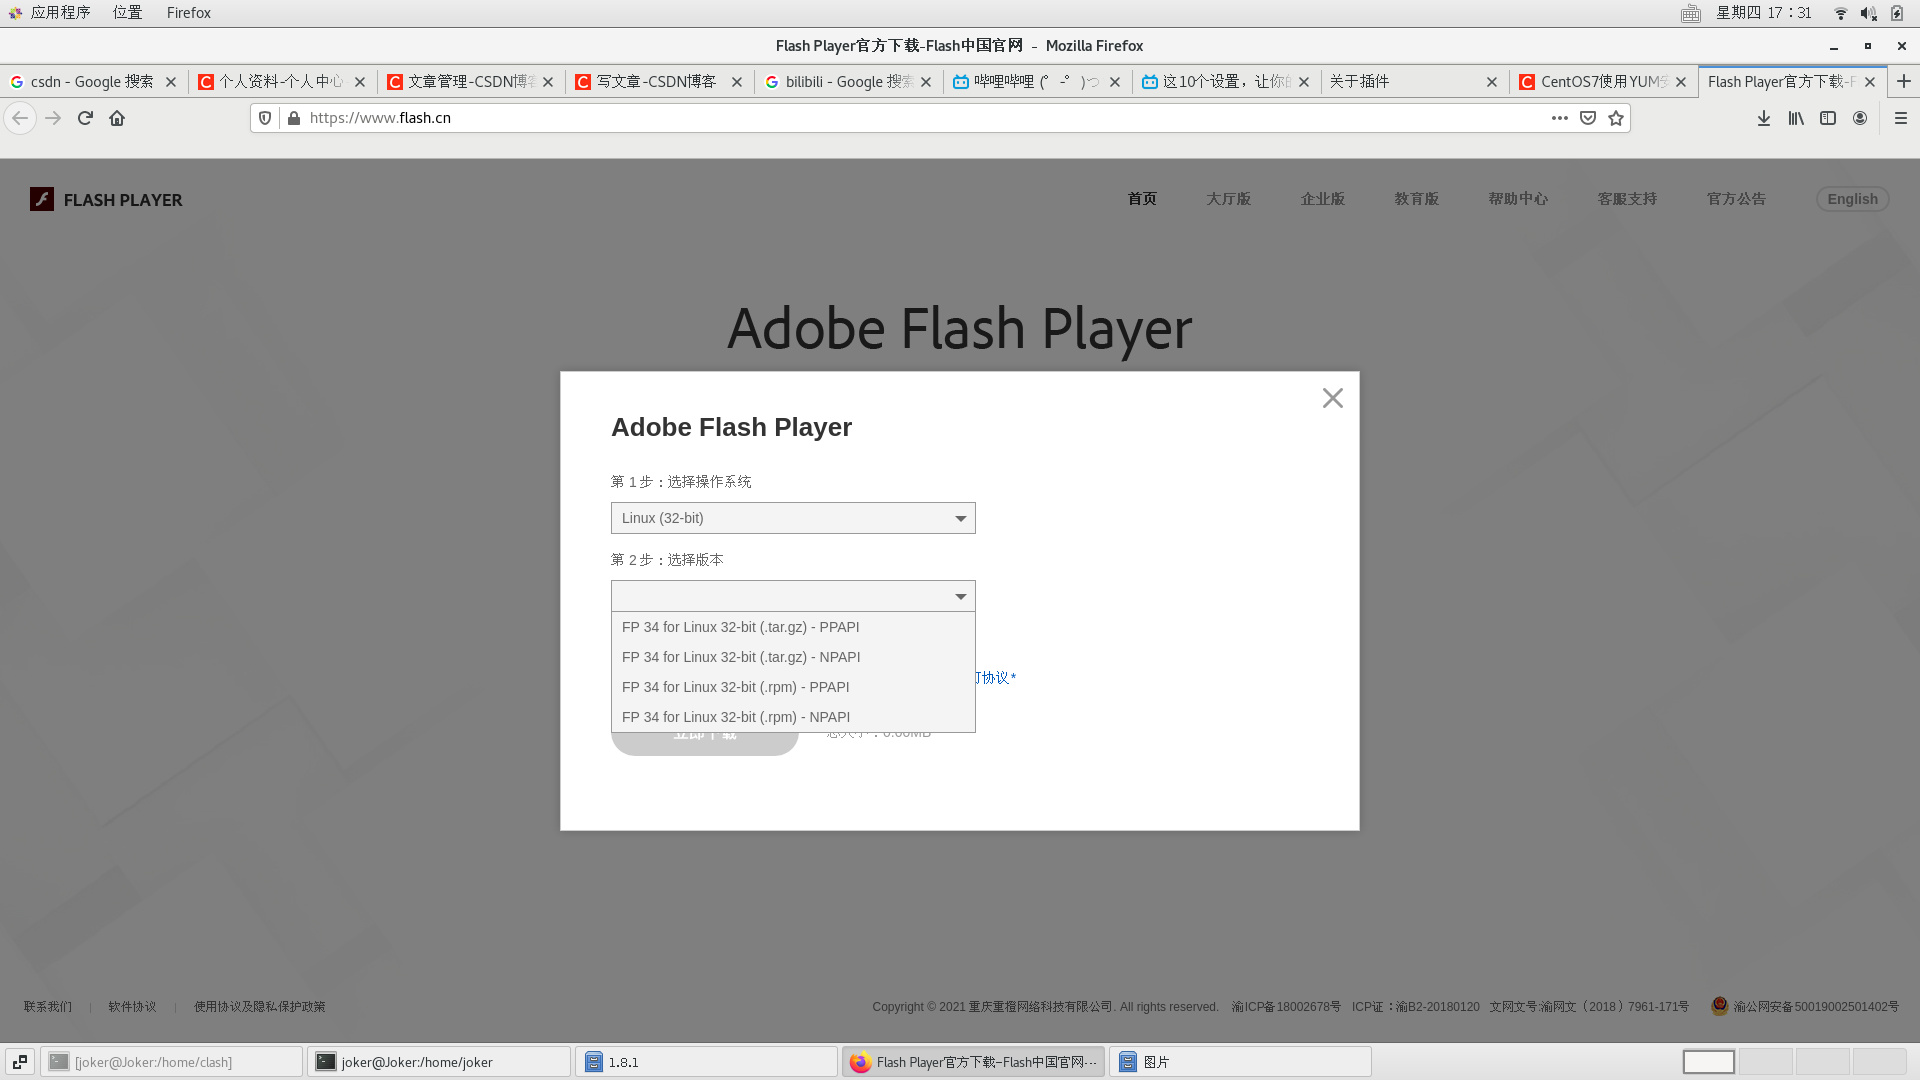The height and width of the screenshot is (1080, 1920).
Task: Open the Firefox hamburger menu
Action: pyautogui.click(x=1901, y=118)
